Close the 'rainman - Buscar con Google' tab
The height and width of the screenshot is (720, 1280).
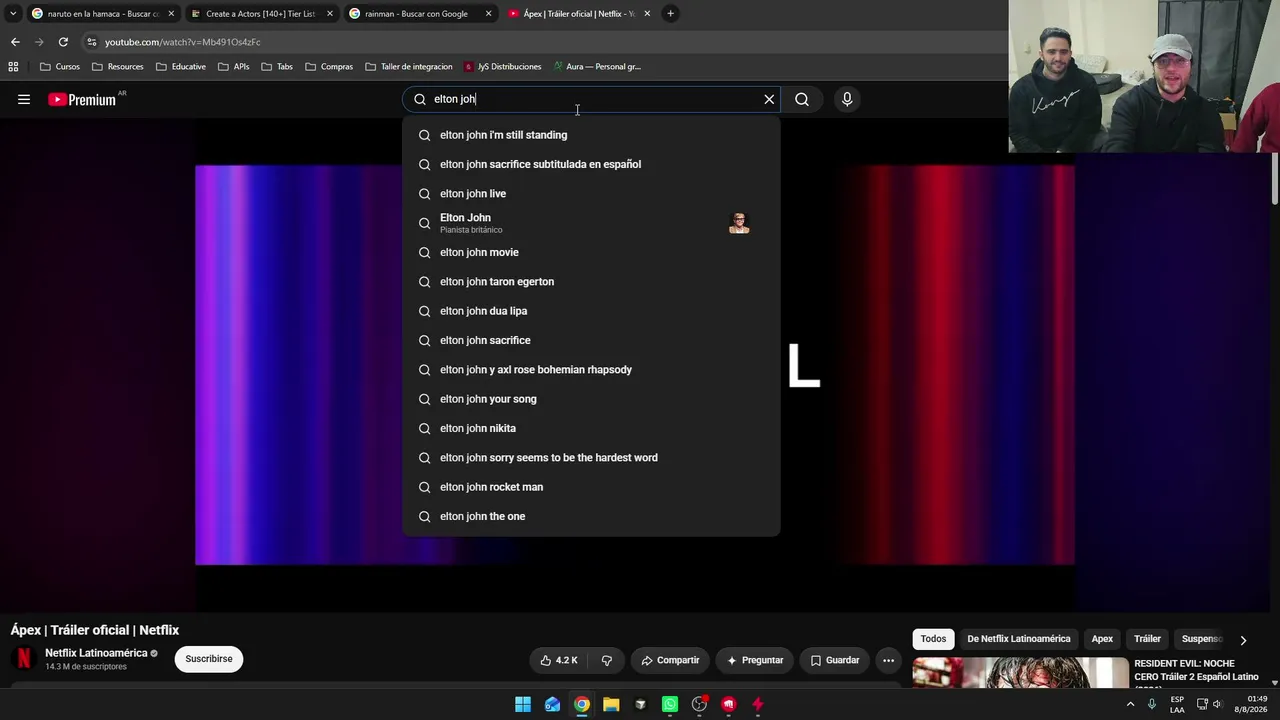[x=488, y=14]
